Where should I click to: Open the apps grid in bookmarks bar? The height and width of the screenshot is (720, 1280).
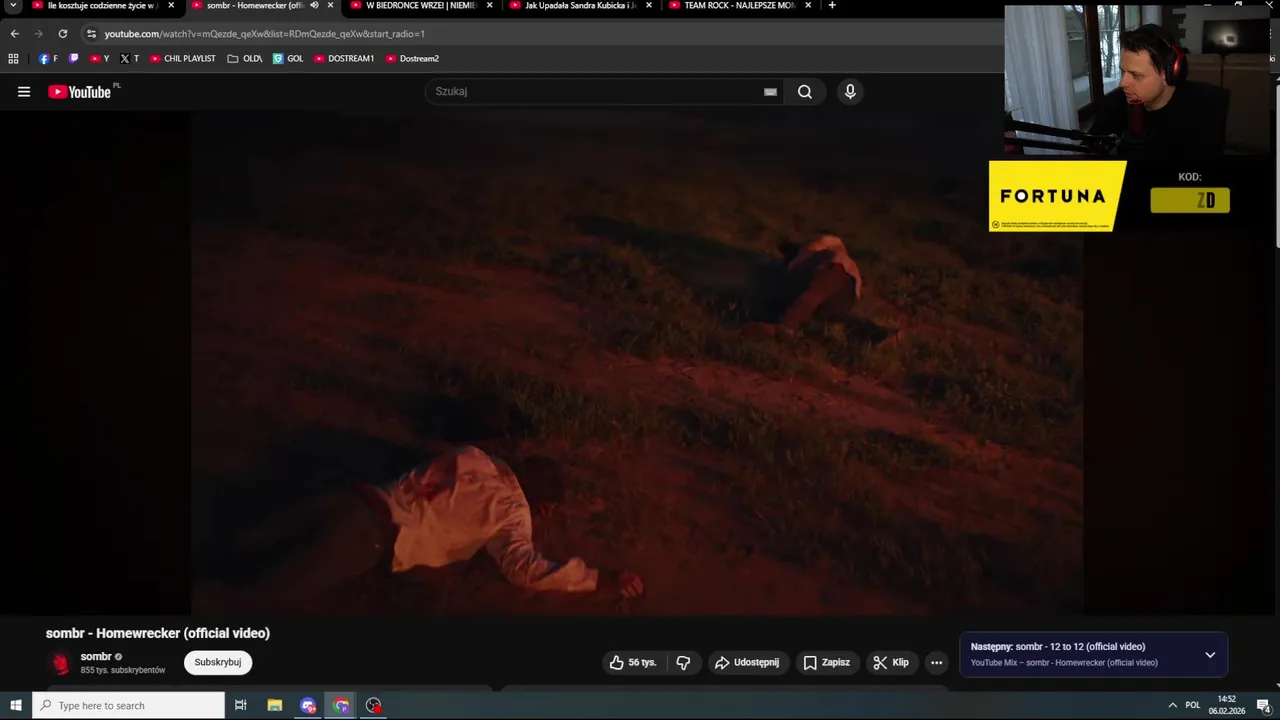pos(13,58)
